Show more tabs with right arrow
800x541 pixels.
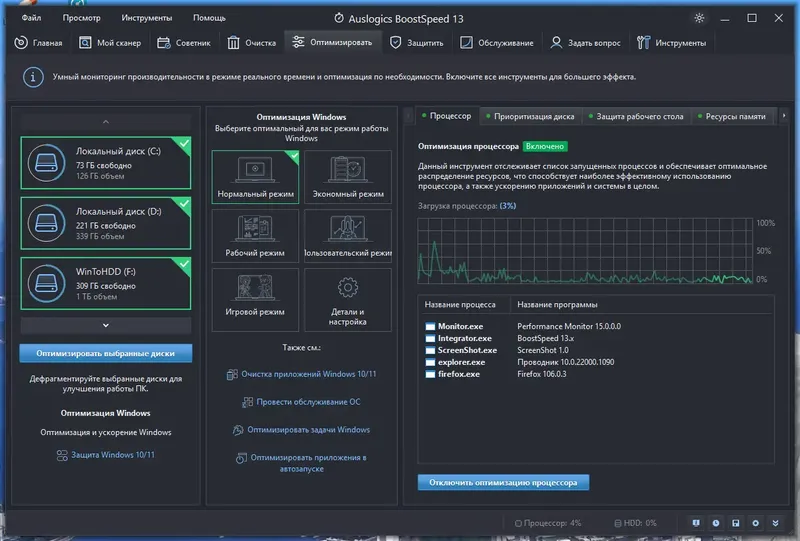[x=784, y=116]
